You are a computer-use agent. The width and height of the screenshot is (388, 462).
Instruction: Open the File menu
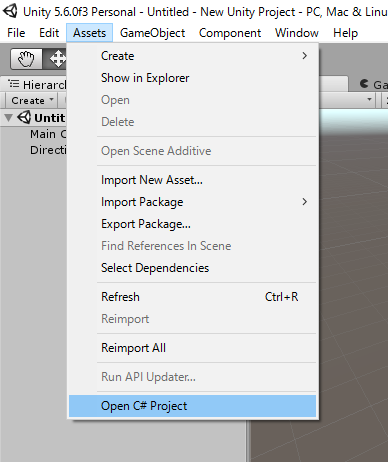16,33
